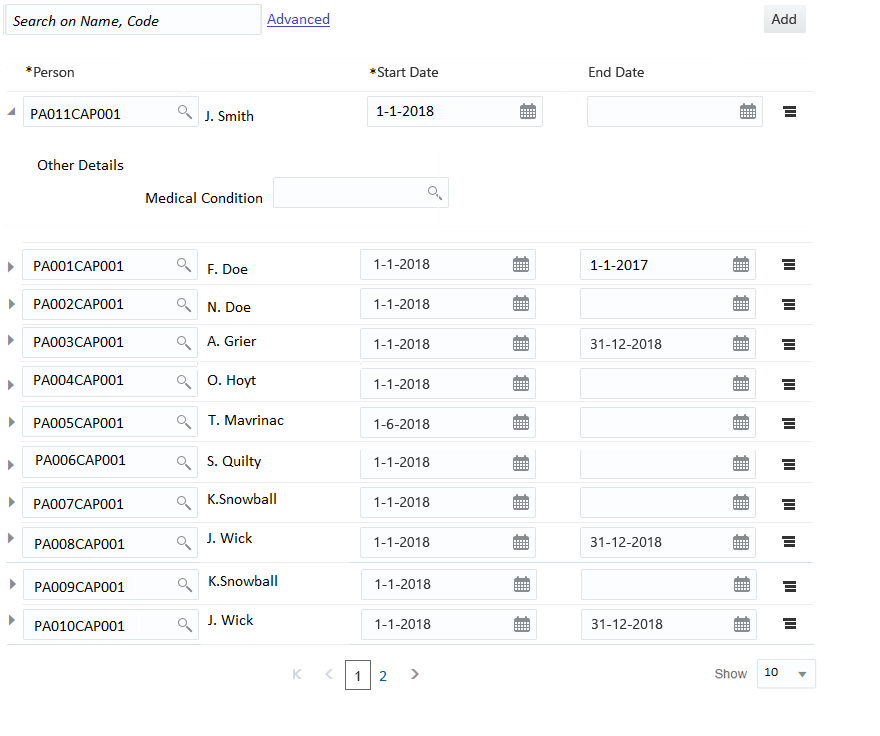The image size is (880, 736).
Task: Click the name S. Quilty
Action: [234, 461]
